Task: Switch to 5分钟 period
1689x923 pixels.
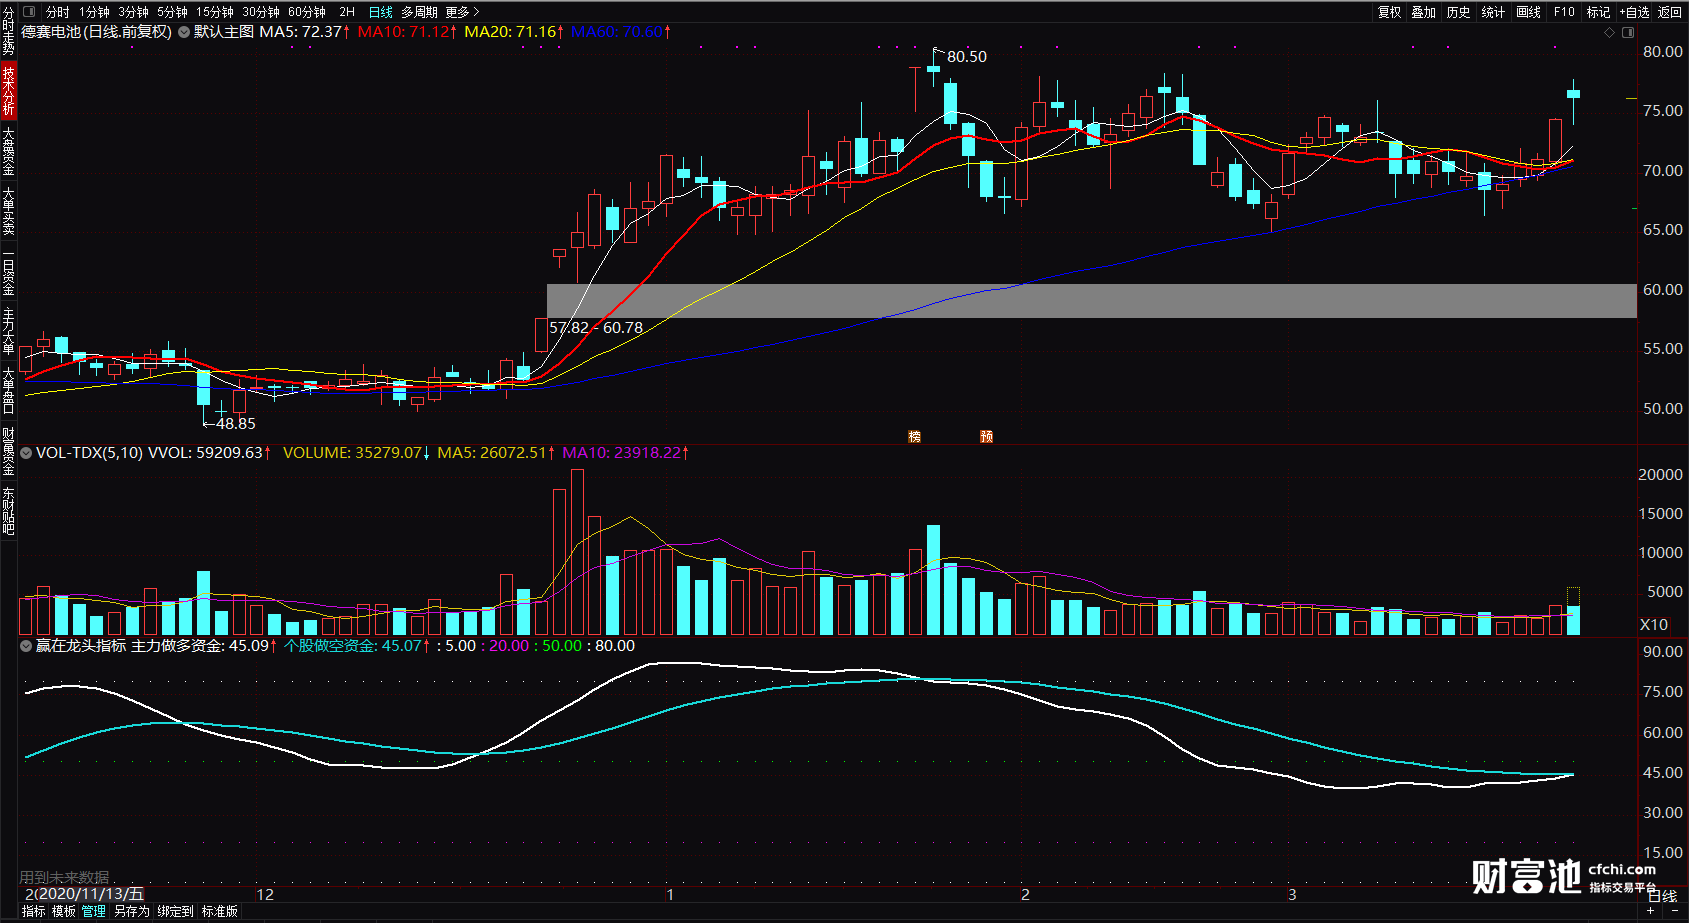Action: pyautogui.click(x=172, y=12)
